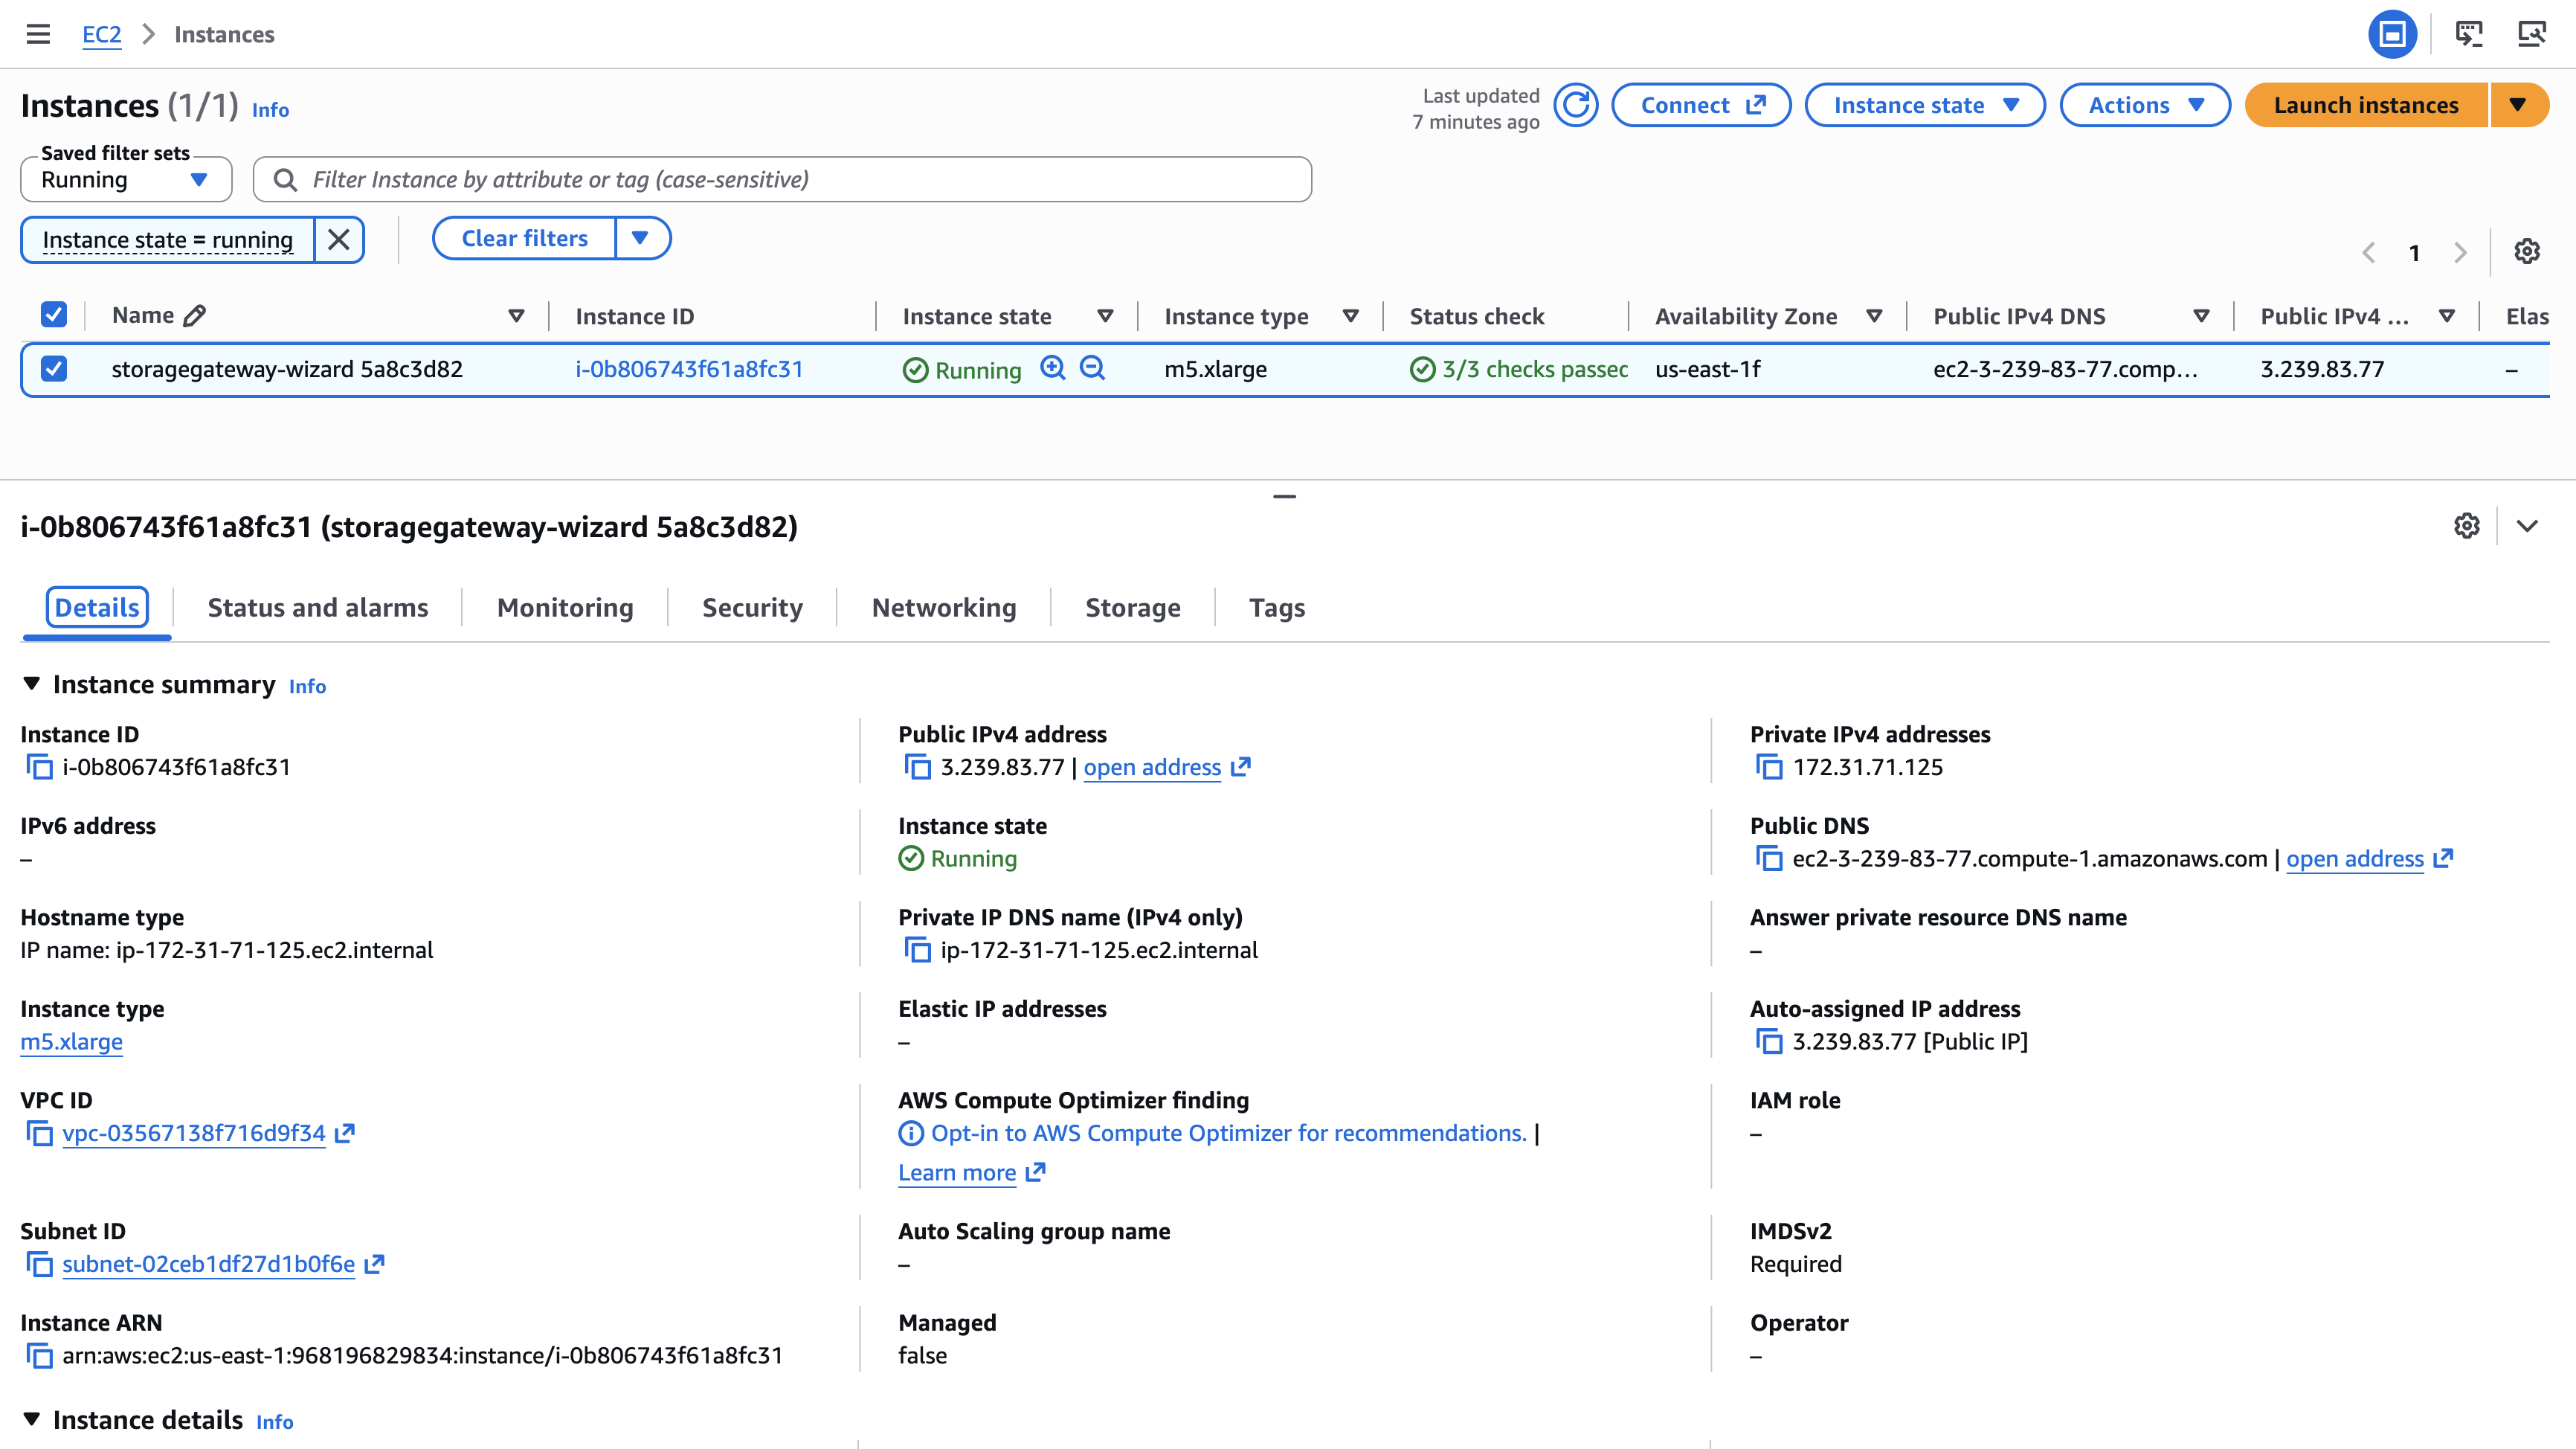The height and width of the screenshot is (1449, 2576).
Task: Open the Saved filter sets dropdown
Action: click(126, 180)
